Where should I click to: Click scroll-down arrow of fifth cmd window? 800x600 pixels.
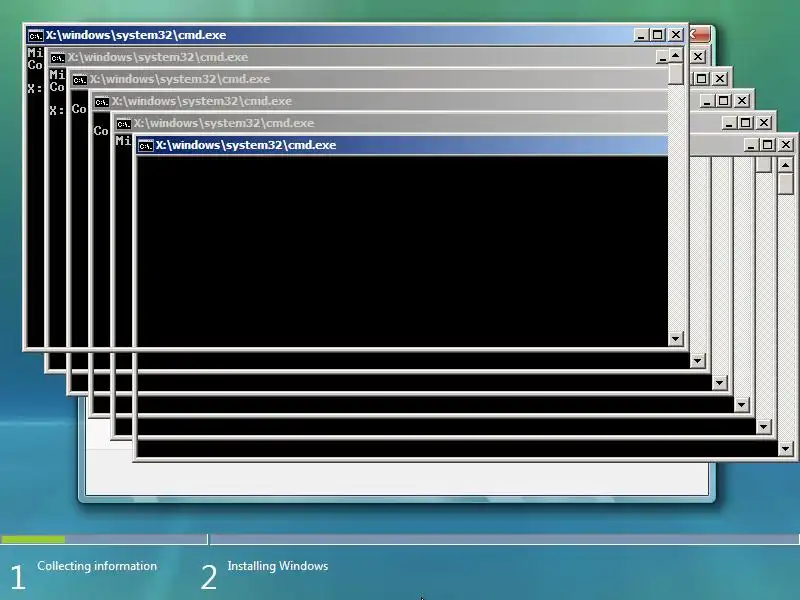[763, 427]
